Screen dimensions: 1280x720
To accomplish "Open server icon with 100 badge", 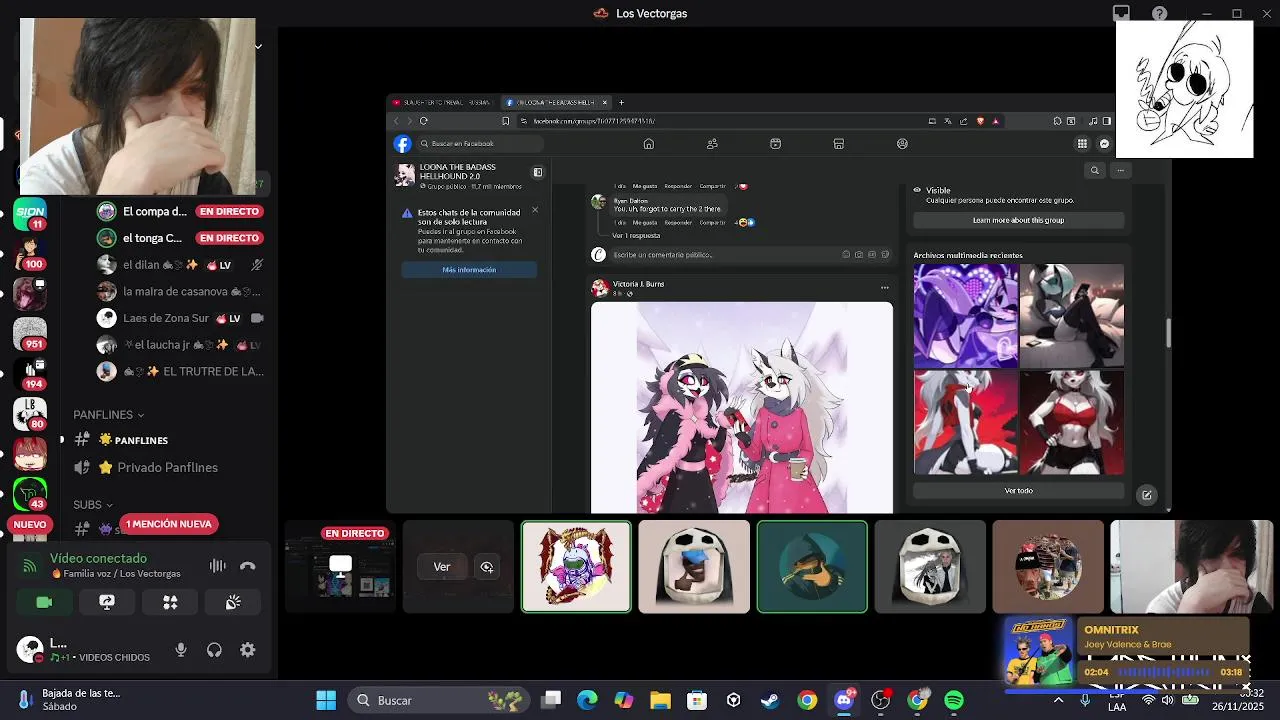I will tap(30, 251).
